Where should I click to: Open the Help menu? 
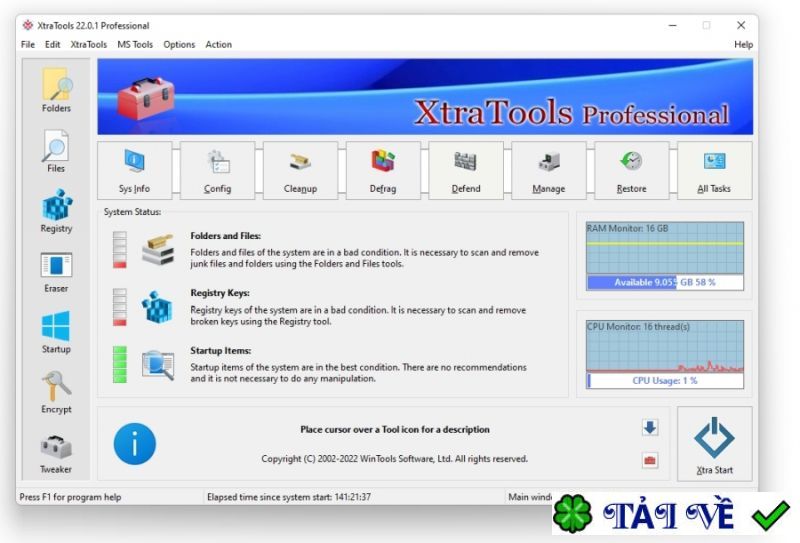[743, 44]
